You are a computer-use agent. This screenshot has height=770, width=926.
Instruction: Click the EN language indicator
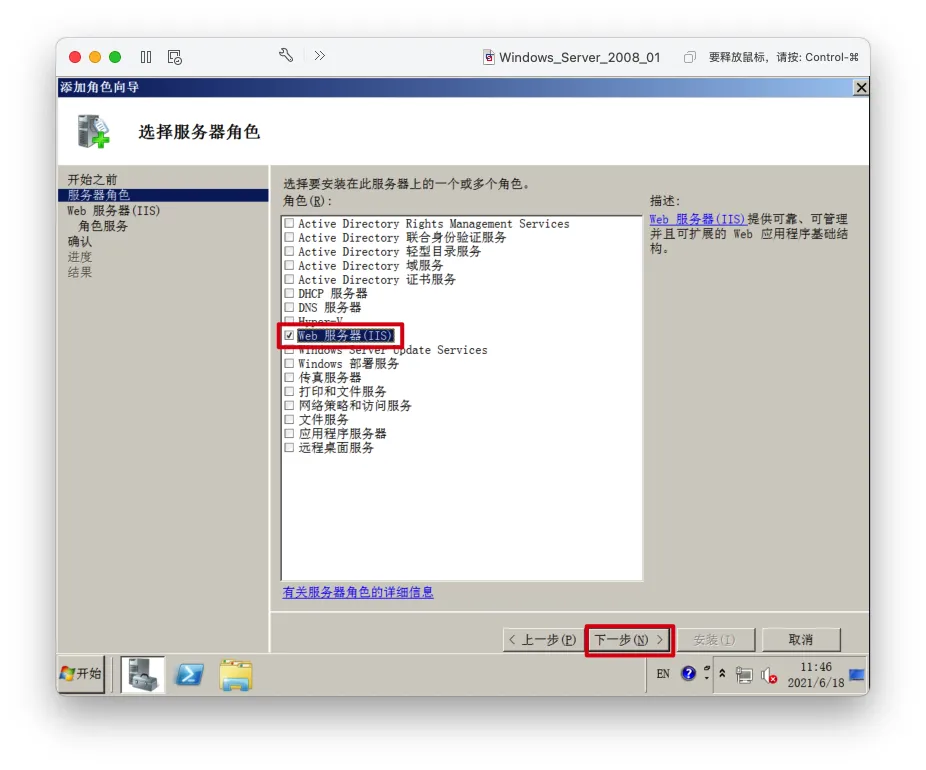tap(663, 674)
